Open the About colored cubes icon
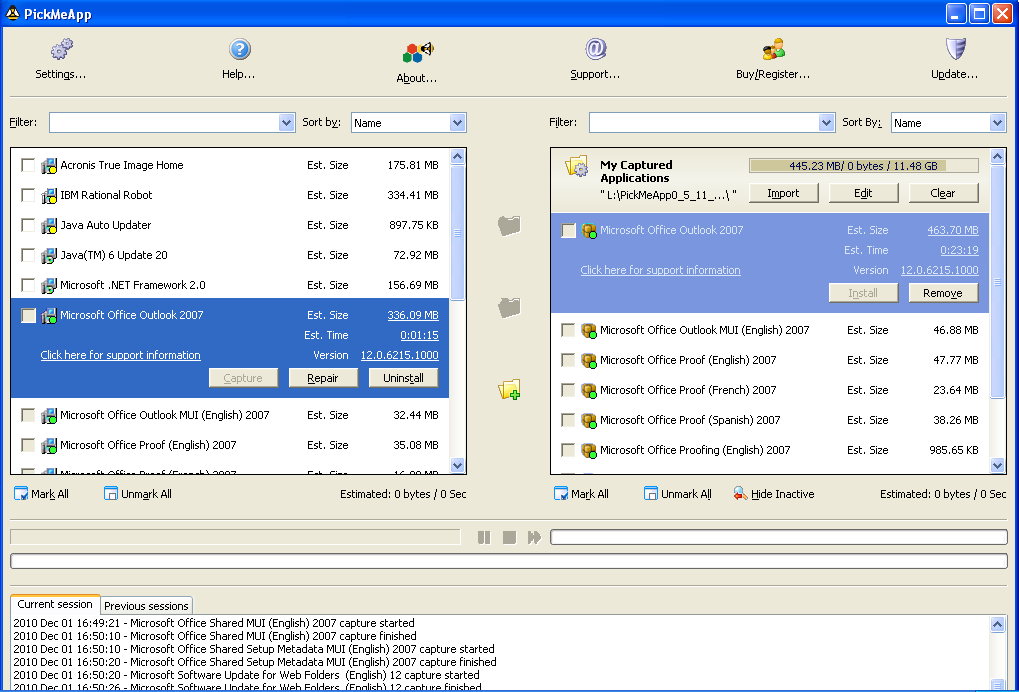 click(x=417, y=52)
